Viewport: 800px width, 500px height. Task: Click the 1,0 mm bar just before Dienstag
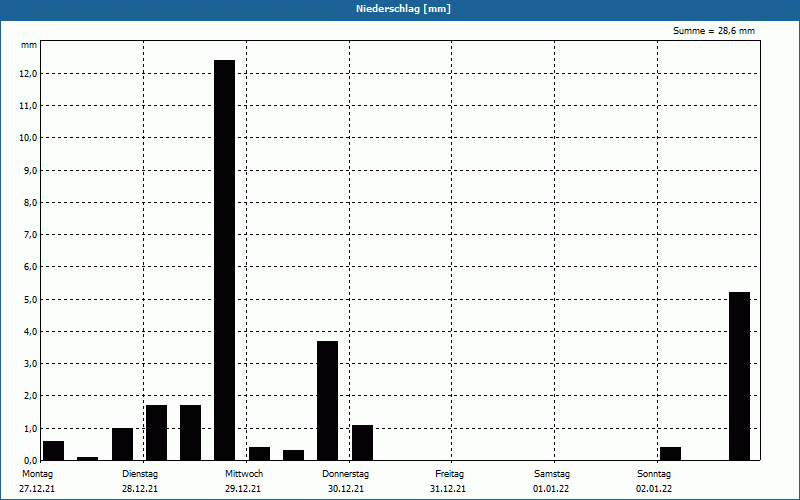point(122,444)
